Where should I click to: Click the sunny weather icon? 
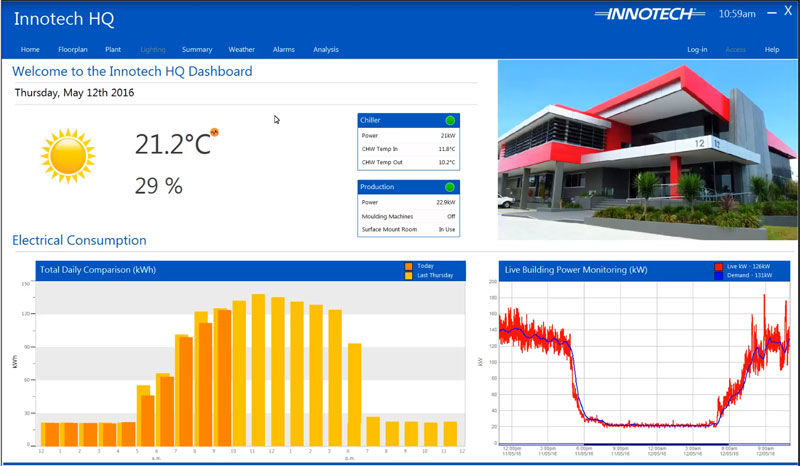pyautogui.click(x=68, y=156)
